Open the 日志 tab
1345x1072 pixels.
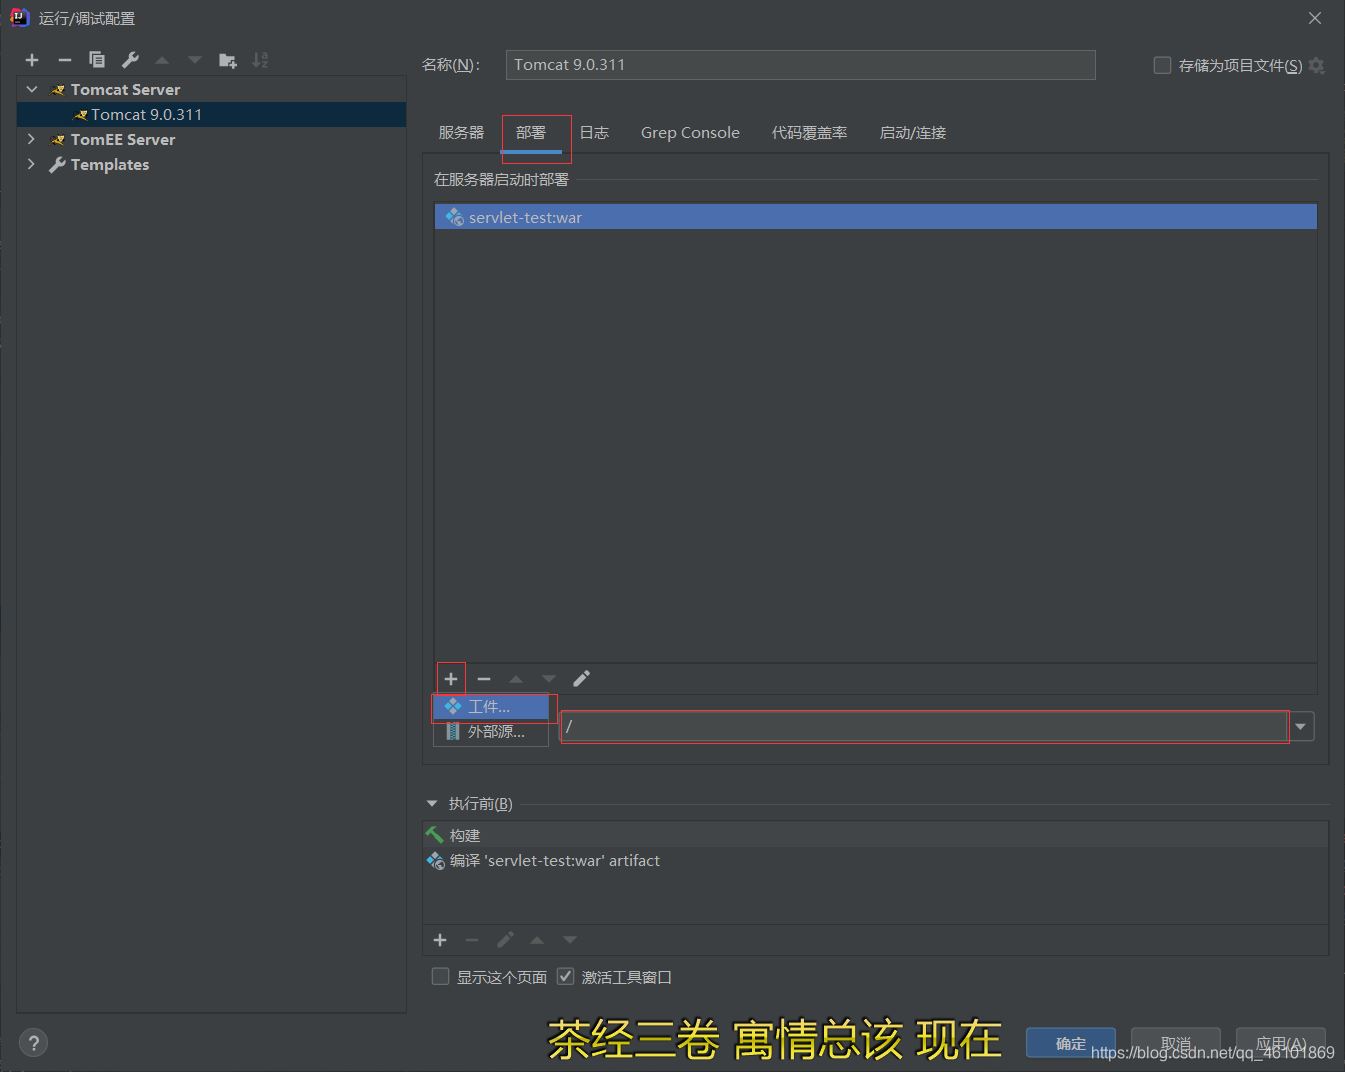(x=594, y=133)
